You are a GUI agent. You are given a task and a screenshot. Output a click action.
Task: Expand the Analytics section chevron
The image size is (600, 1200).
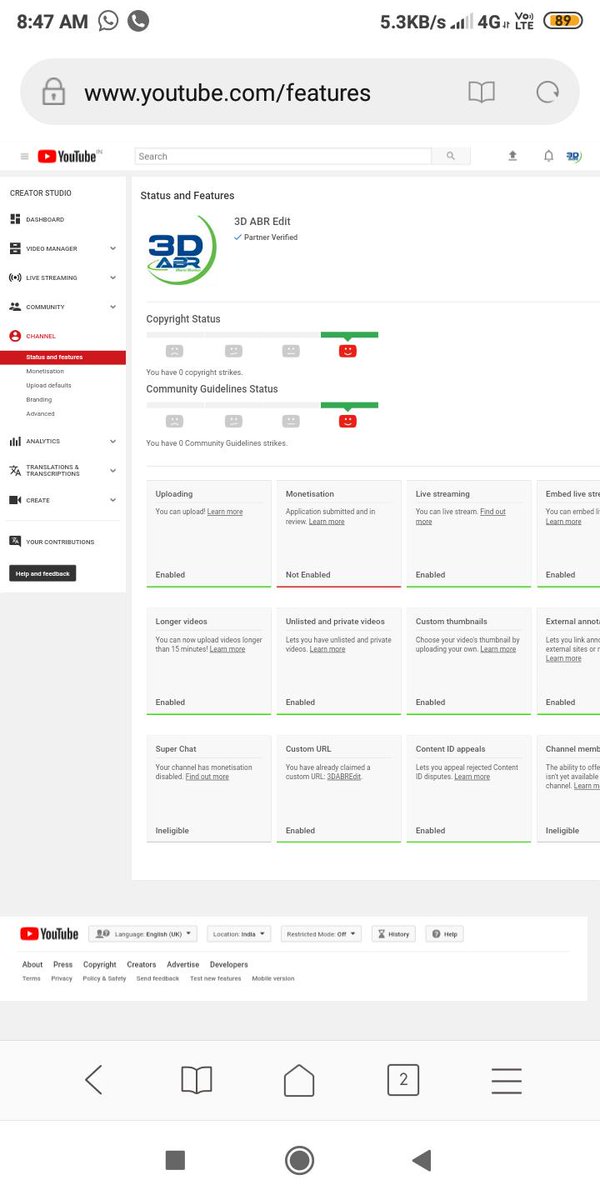click(x=113, y=441)
